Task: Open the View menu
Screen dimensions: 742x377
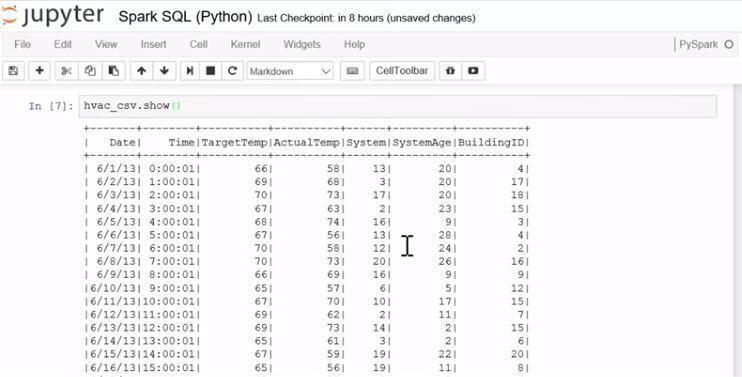Action: pyautogui.click(x=106, y=44)
